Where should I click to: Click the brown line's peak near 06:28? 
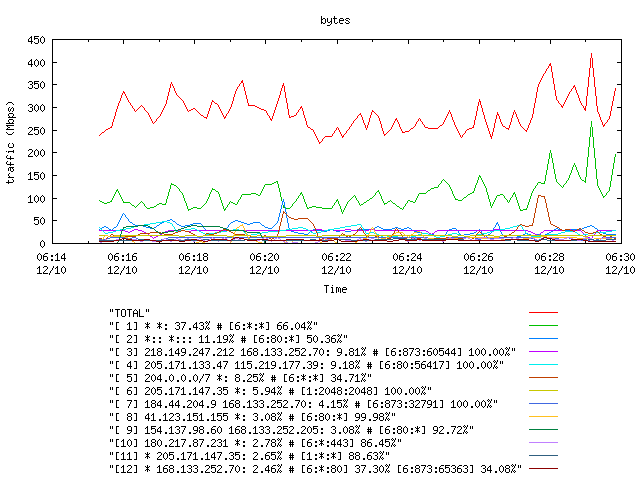tap(541, 196)
